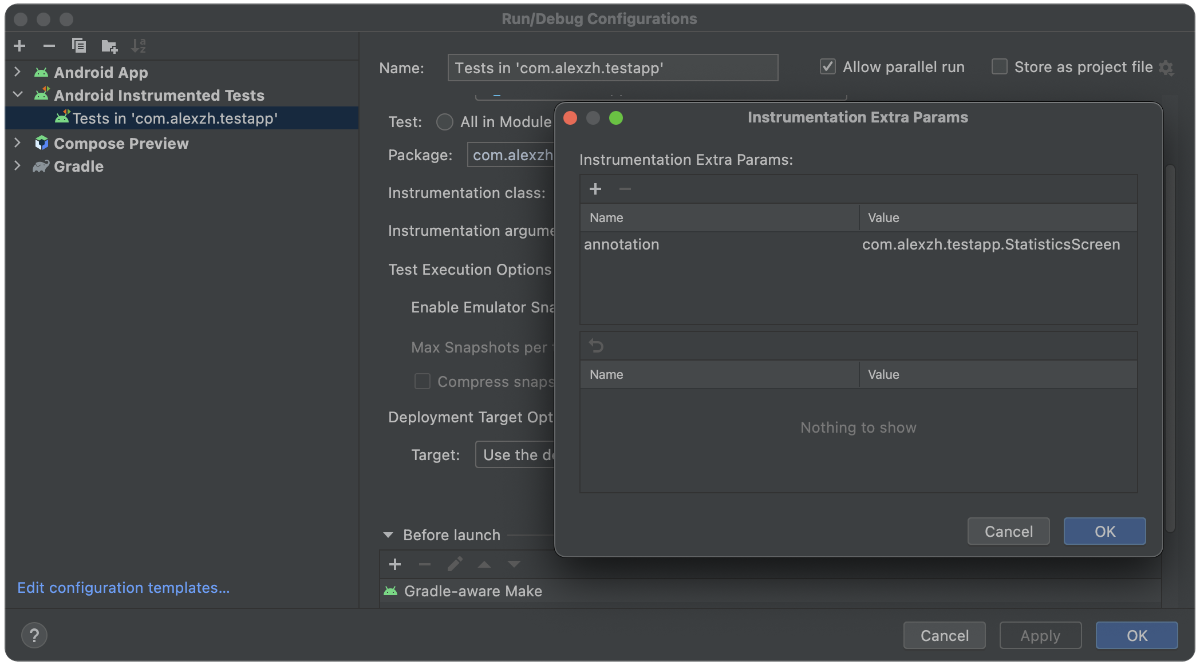Confirm with OK in Instrumentation Extra Params

[x=1105, y=531]
